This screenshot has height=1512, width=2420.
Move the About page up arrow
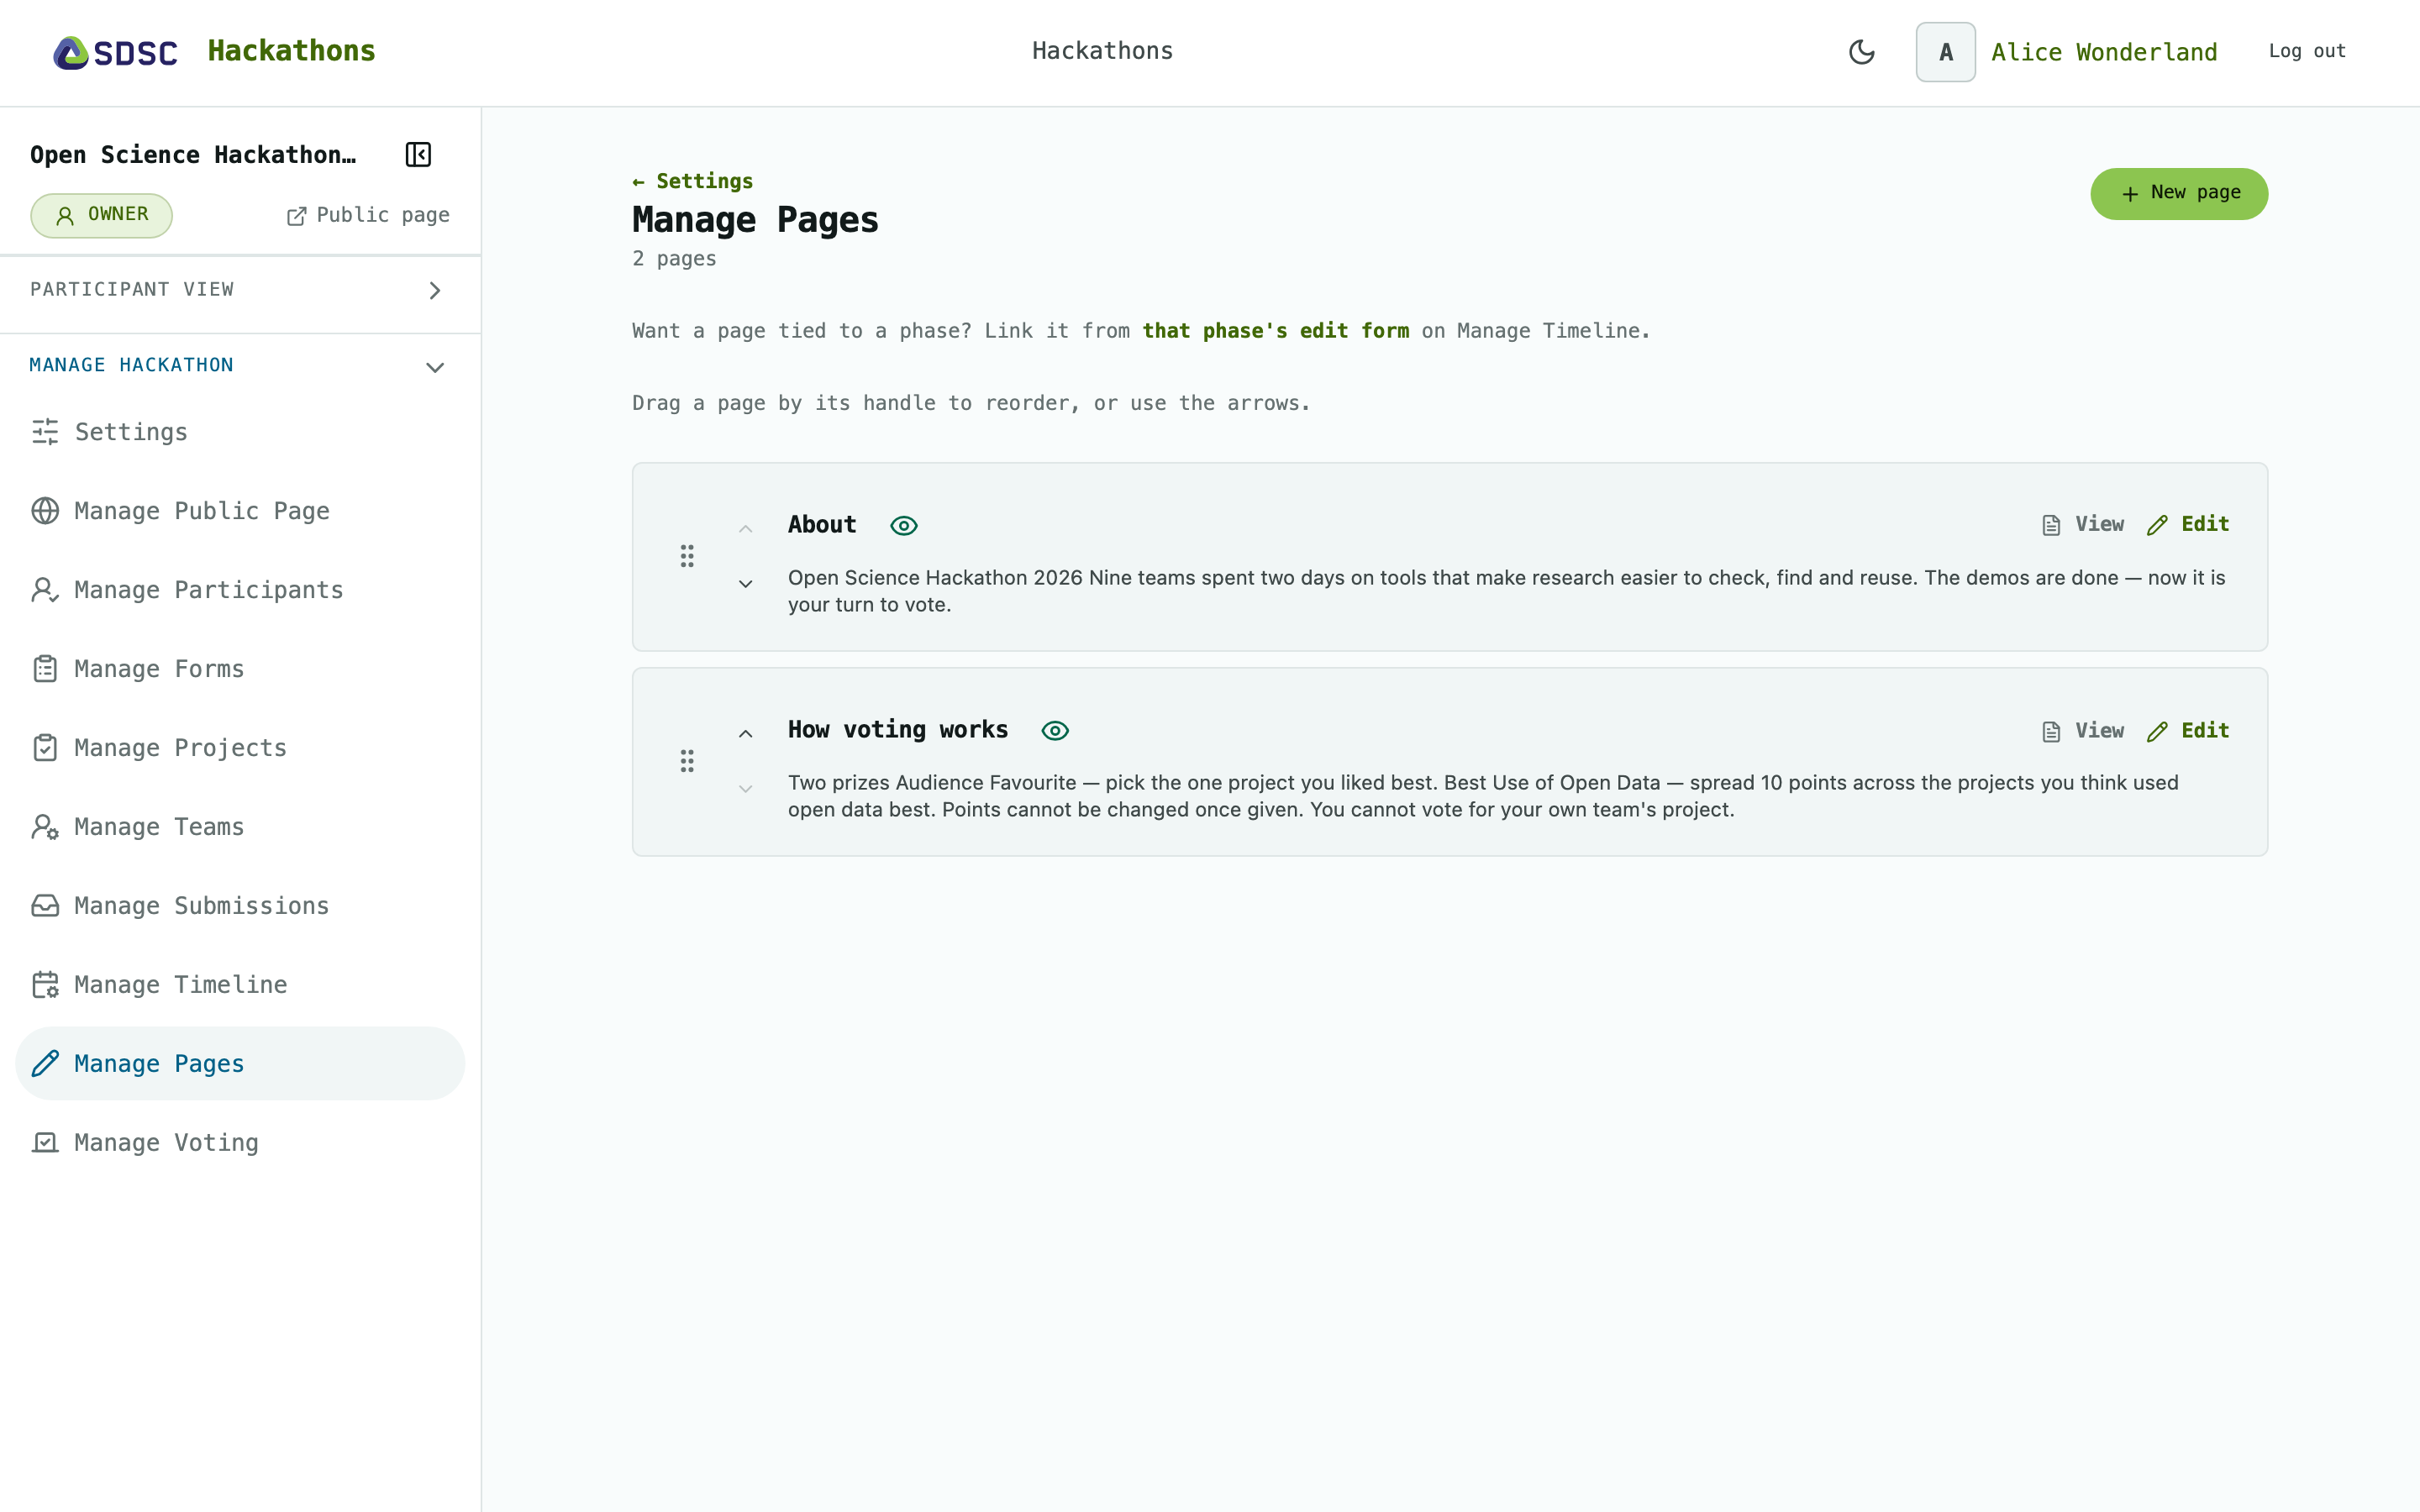click(x=745, y=529)
